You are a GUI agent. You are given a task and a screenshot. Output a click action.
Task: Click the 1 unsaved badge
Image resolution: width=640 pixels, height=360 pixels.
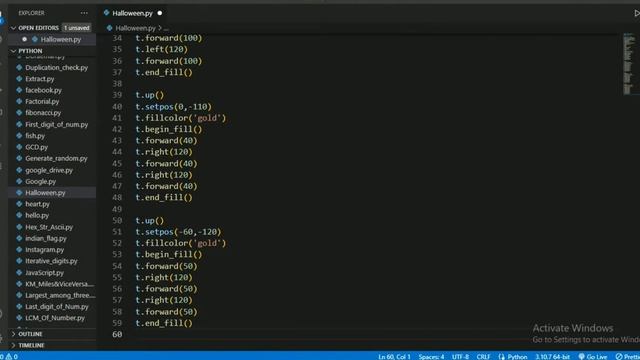point(76,28)
